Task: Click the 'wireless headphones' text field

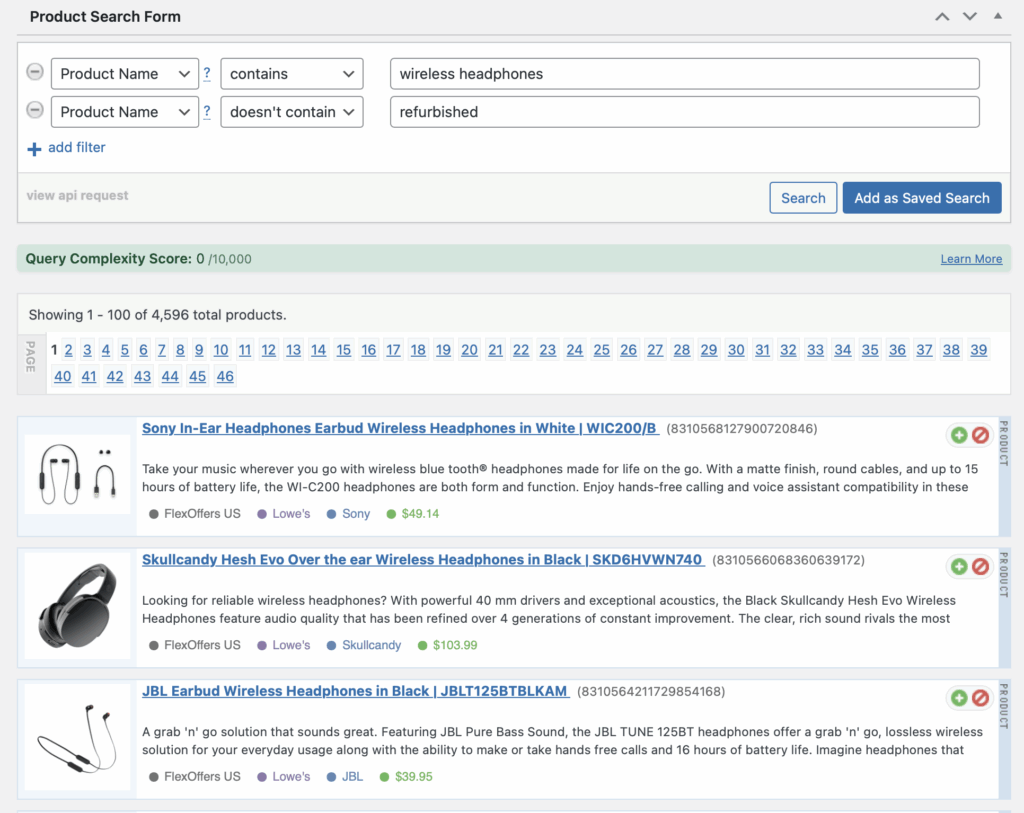Action: click(x=684, y=74)
